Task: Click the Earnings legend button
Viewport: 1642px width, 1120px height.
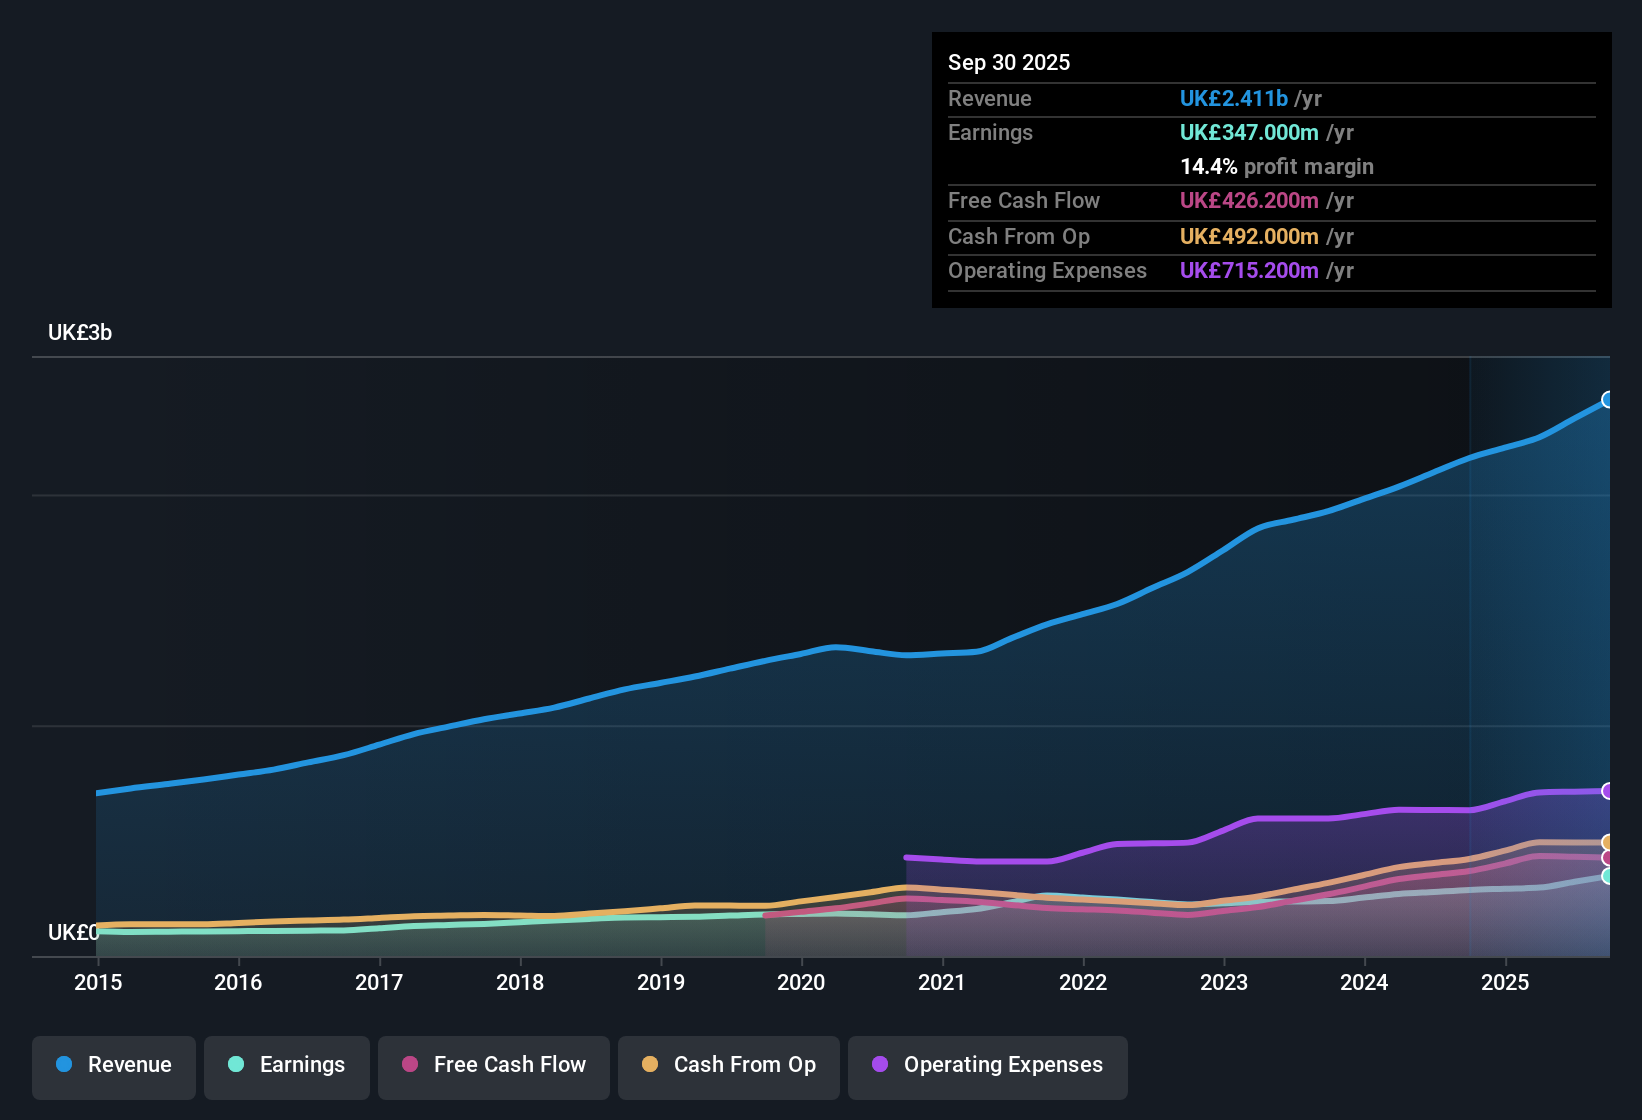Action: tap(286, 1065)
